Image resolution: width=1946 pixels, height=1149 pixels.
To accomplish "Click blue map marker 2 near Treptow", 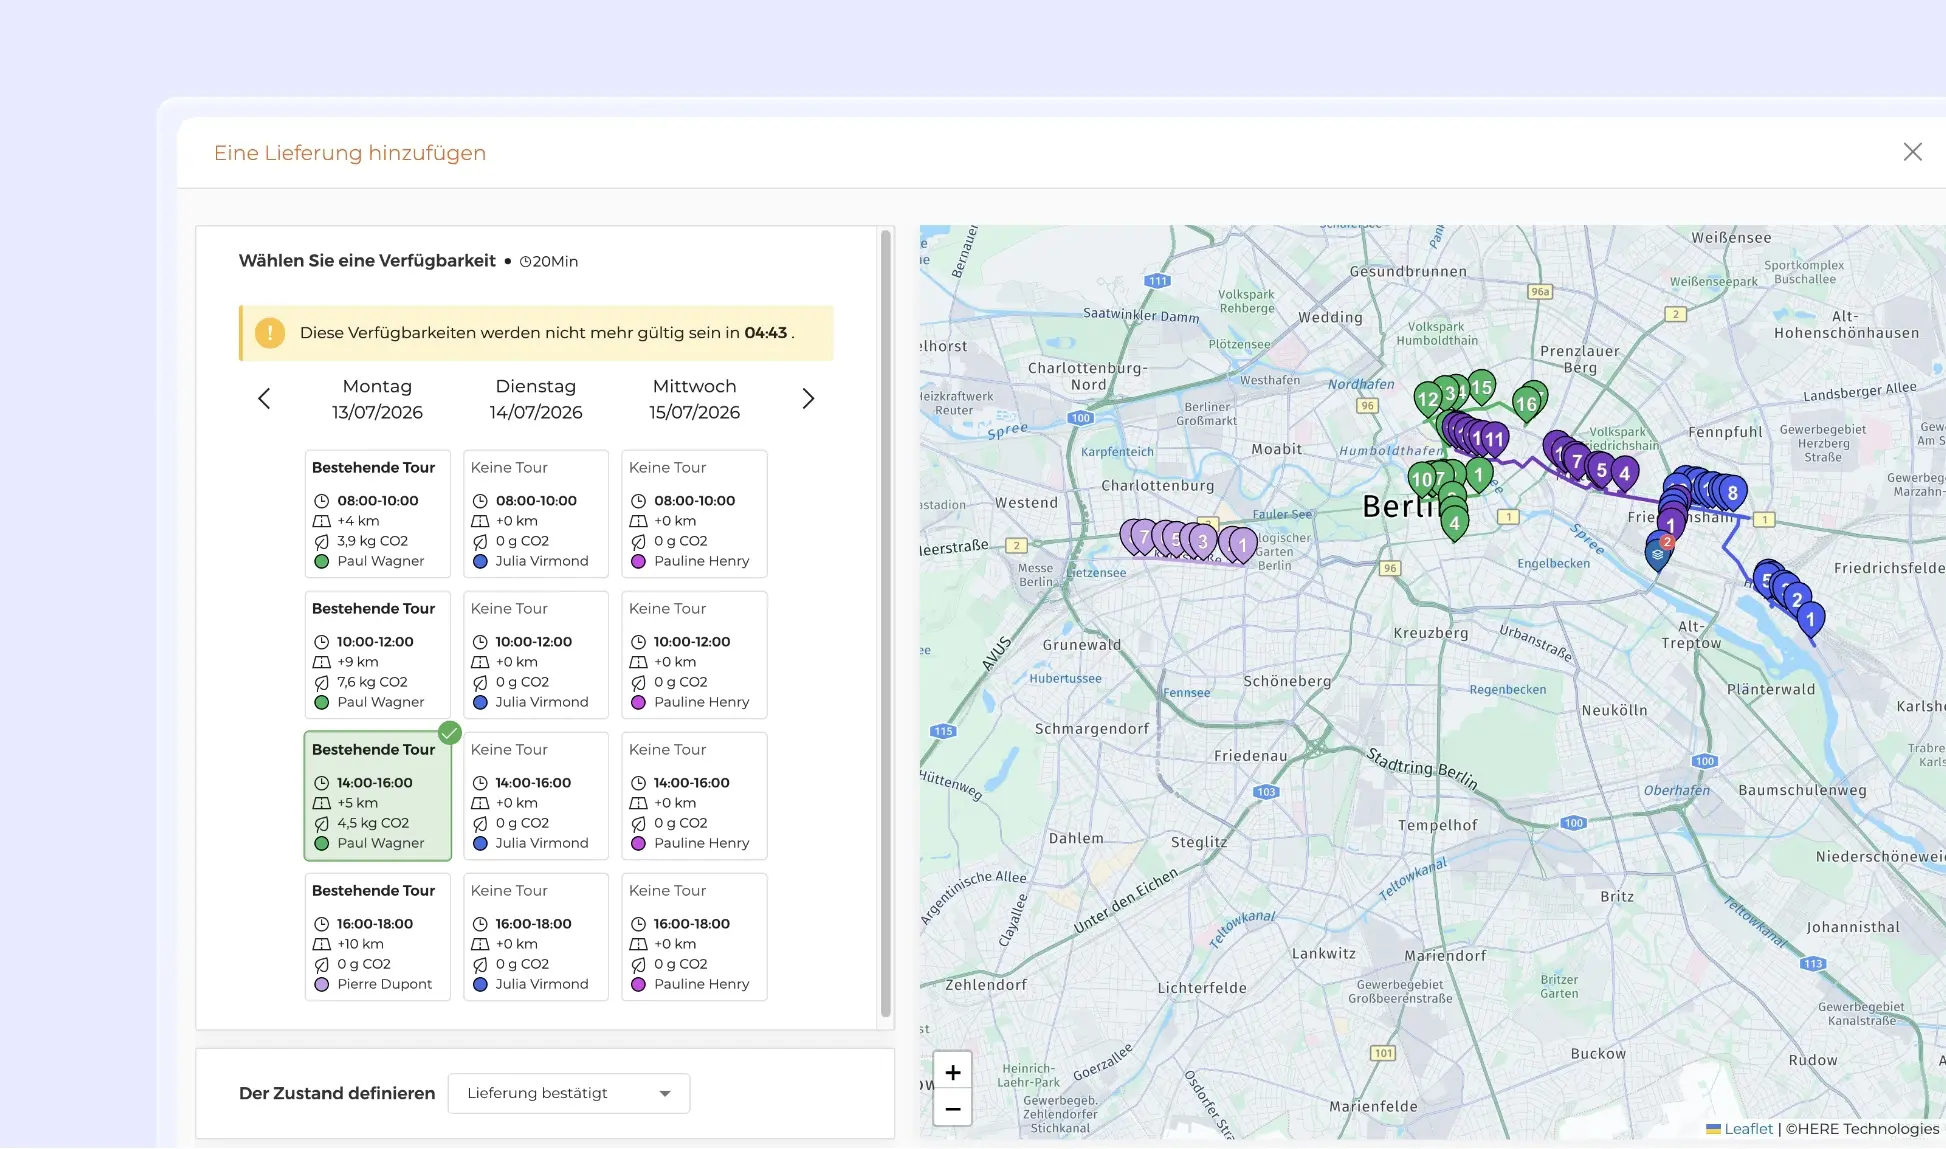I will point(1797,599).
